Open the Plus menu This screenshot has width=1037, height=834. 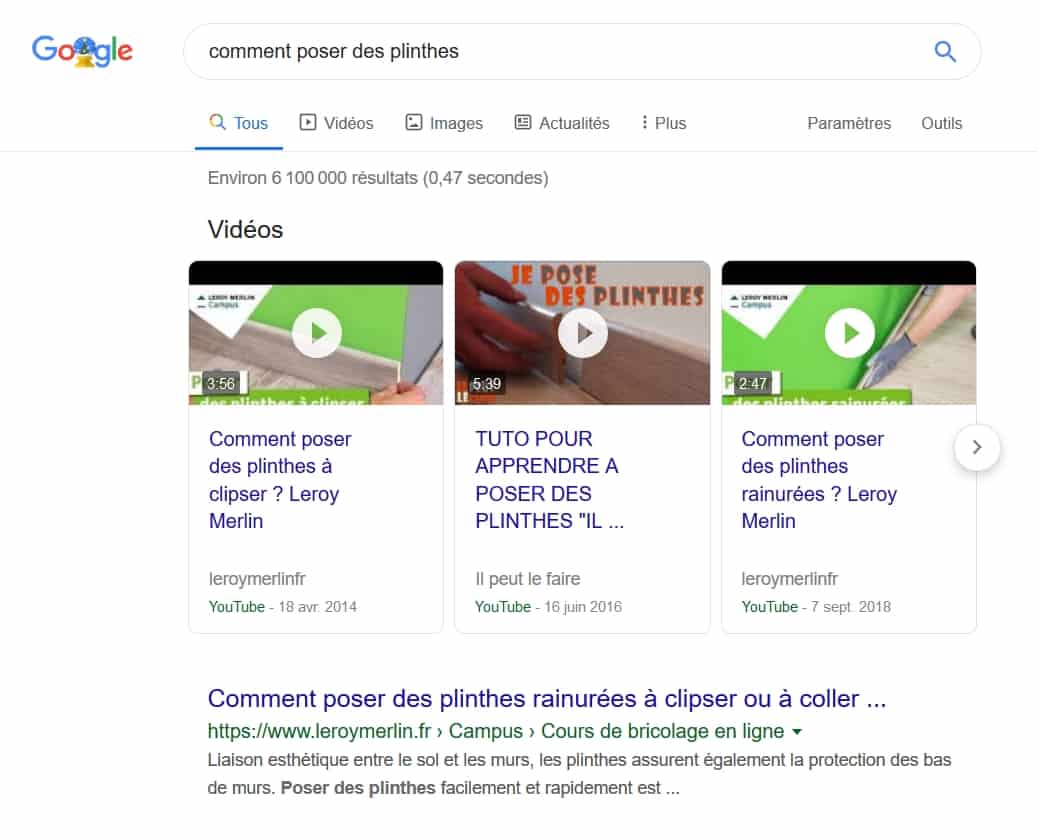[x=664, y=123]
